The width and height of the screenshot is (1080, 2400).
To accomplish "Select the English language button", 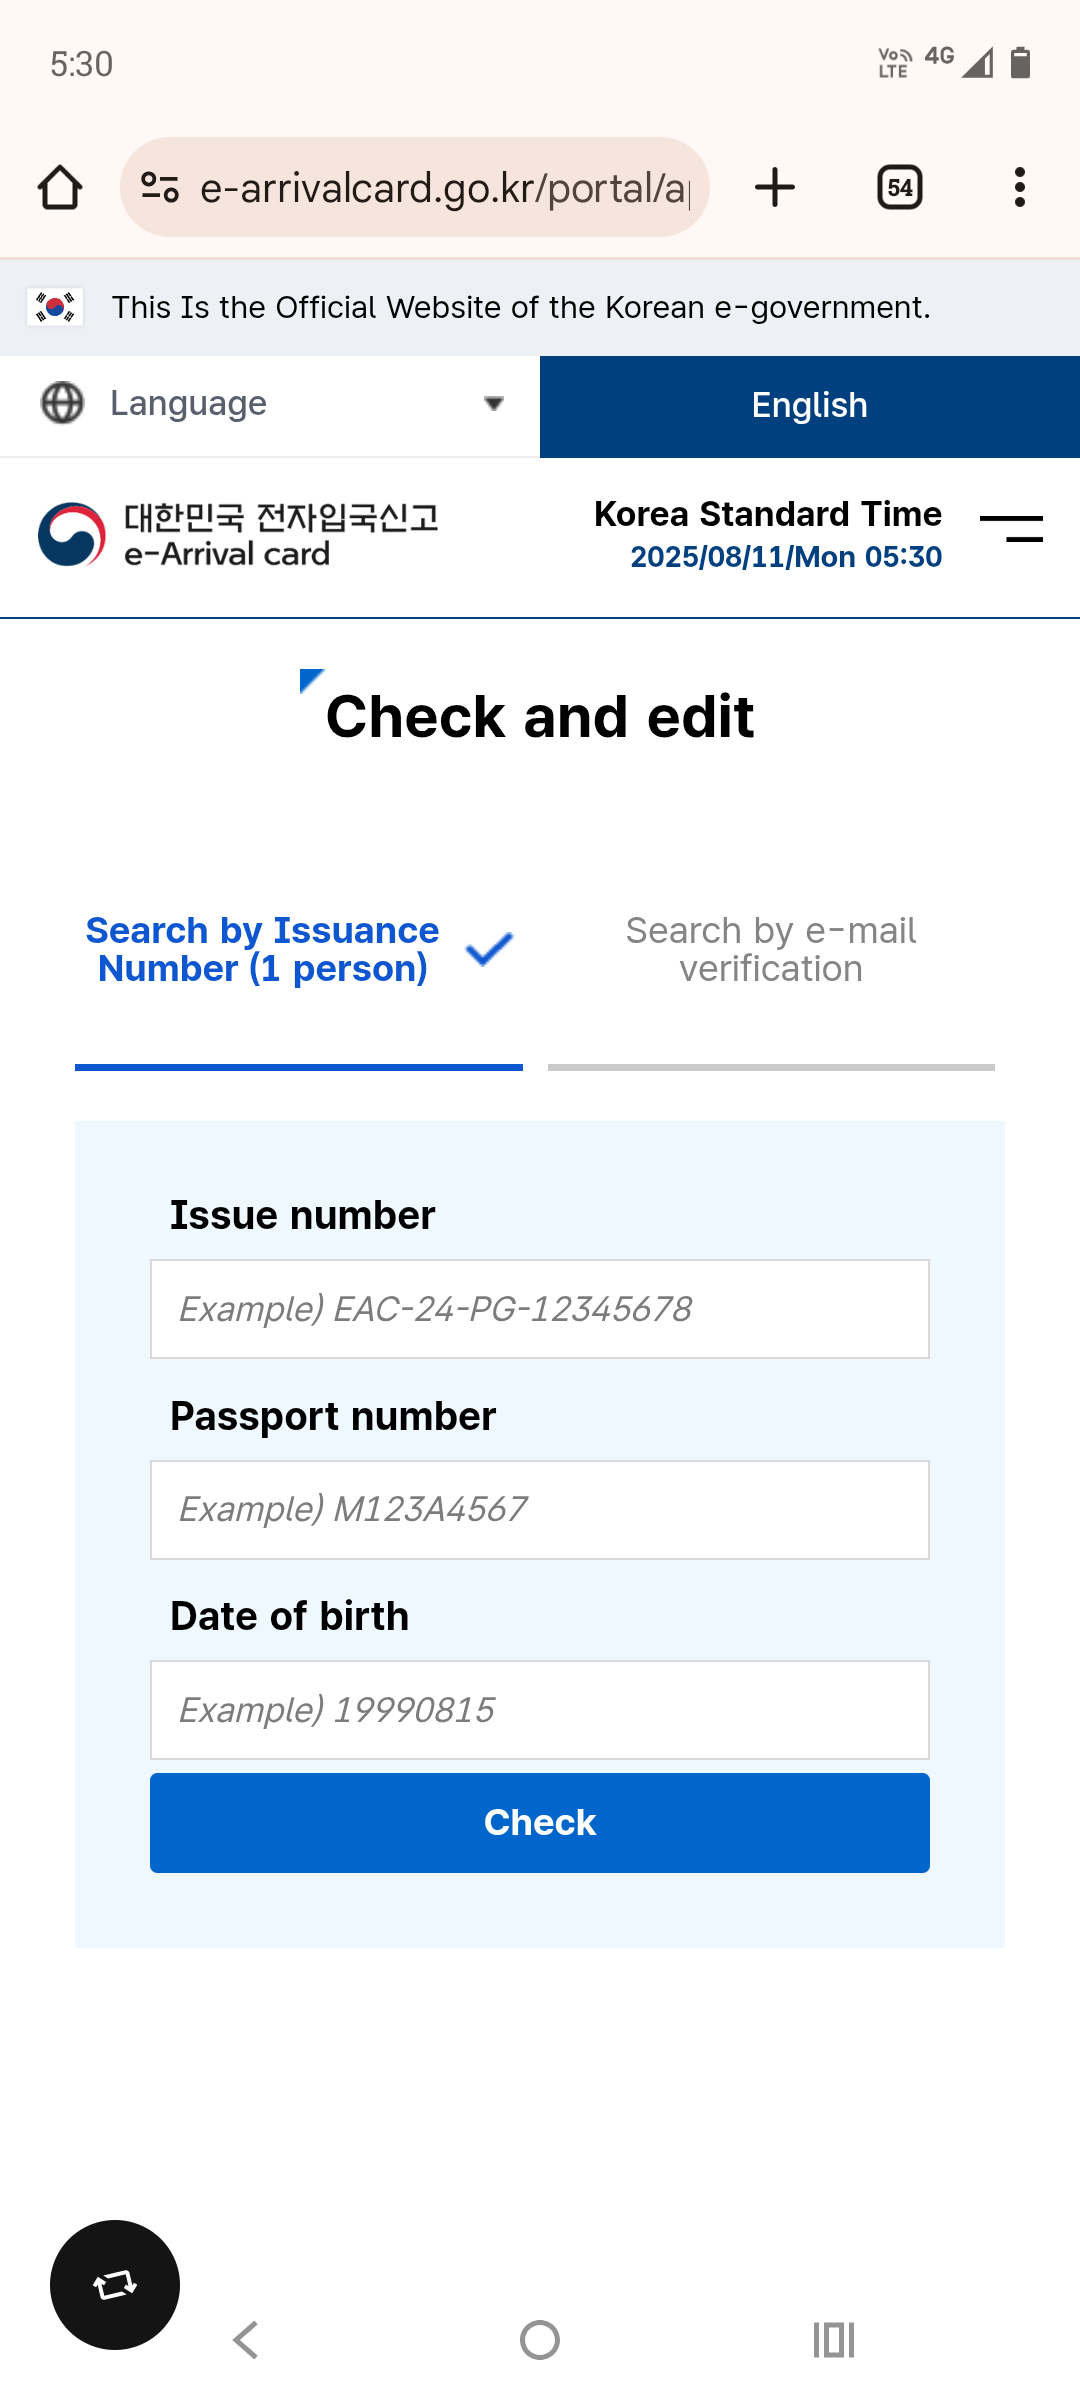I will 810,406.
